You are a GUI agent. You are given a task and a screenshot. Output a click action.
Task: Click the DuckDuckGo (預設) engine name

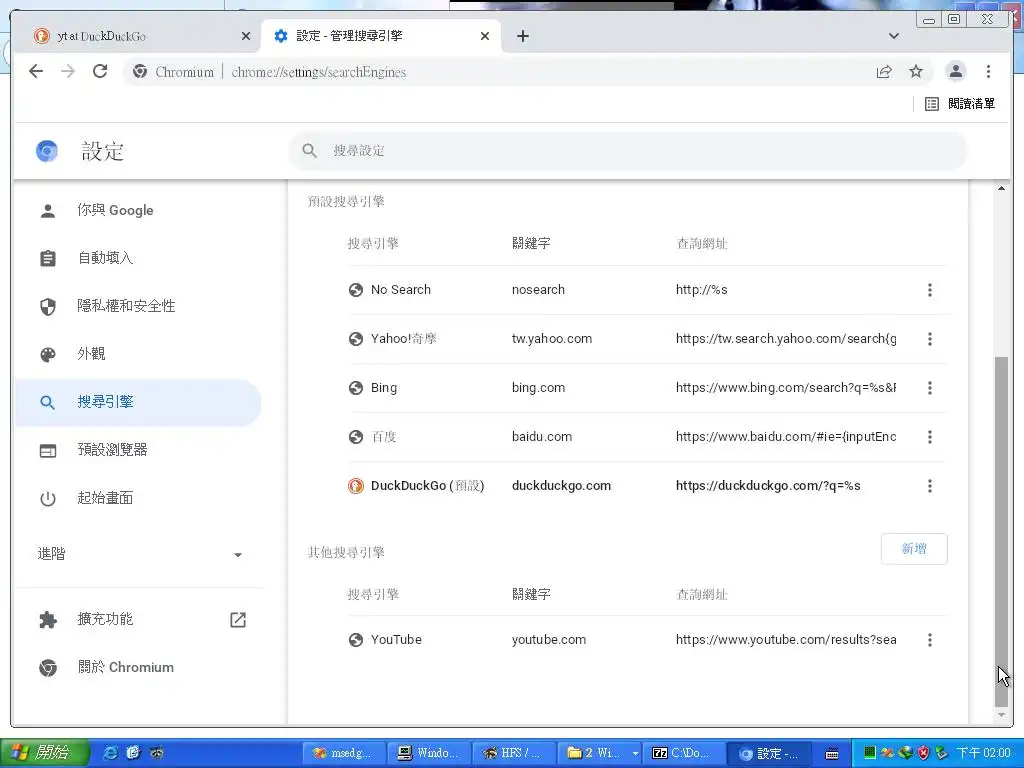pos(428,486)
